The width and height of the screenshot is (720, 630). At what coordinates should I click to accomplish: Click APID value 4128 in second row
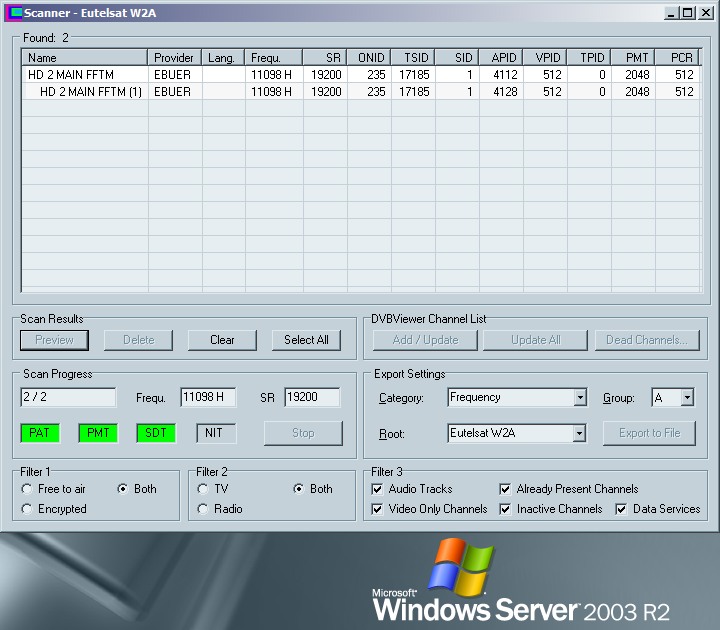click(x=506, y=92)
